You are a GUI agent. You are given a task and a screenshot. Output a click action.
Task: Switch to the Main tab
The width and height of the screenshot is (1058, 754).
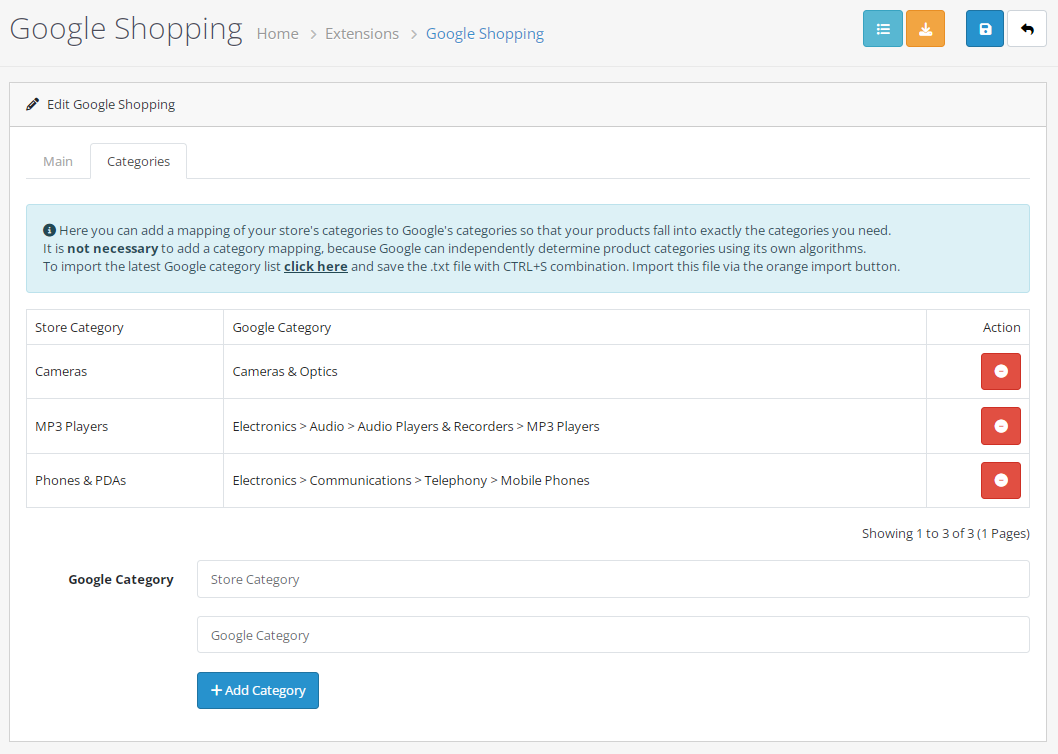point(58,161)
